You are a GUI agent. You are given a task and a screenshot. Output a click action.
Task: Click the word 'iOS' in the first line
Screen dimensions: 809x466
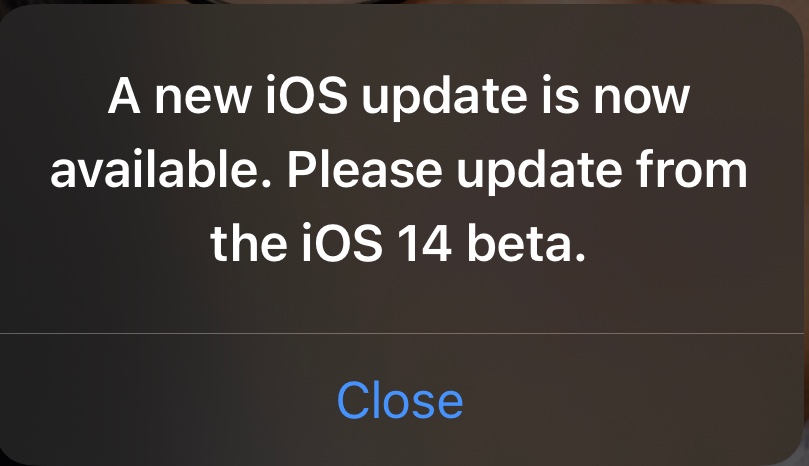(x=306, y=95)
